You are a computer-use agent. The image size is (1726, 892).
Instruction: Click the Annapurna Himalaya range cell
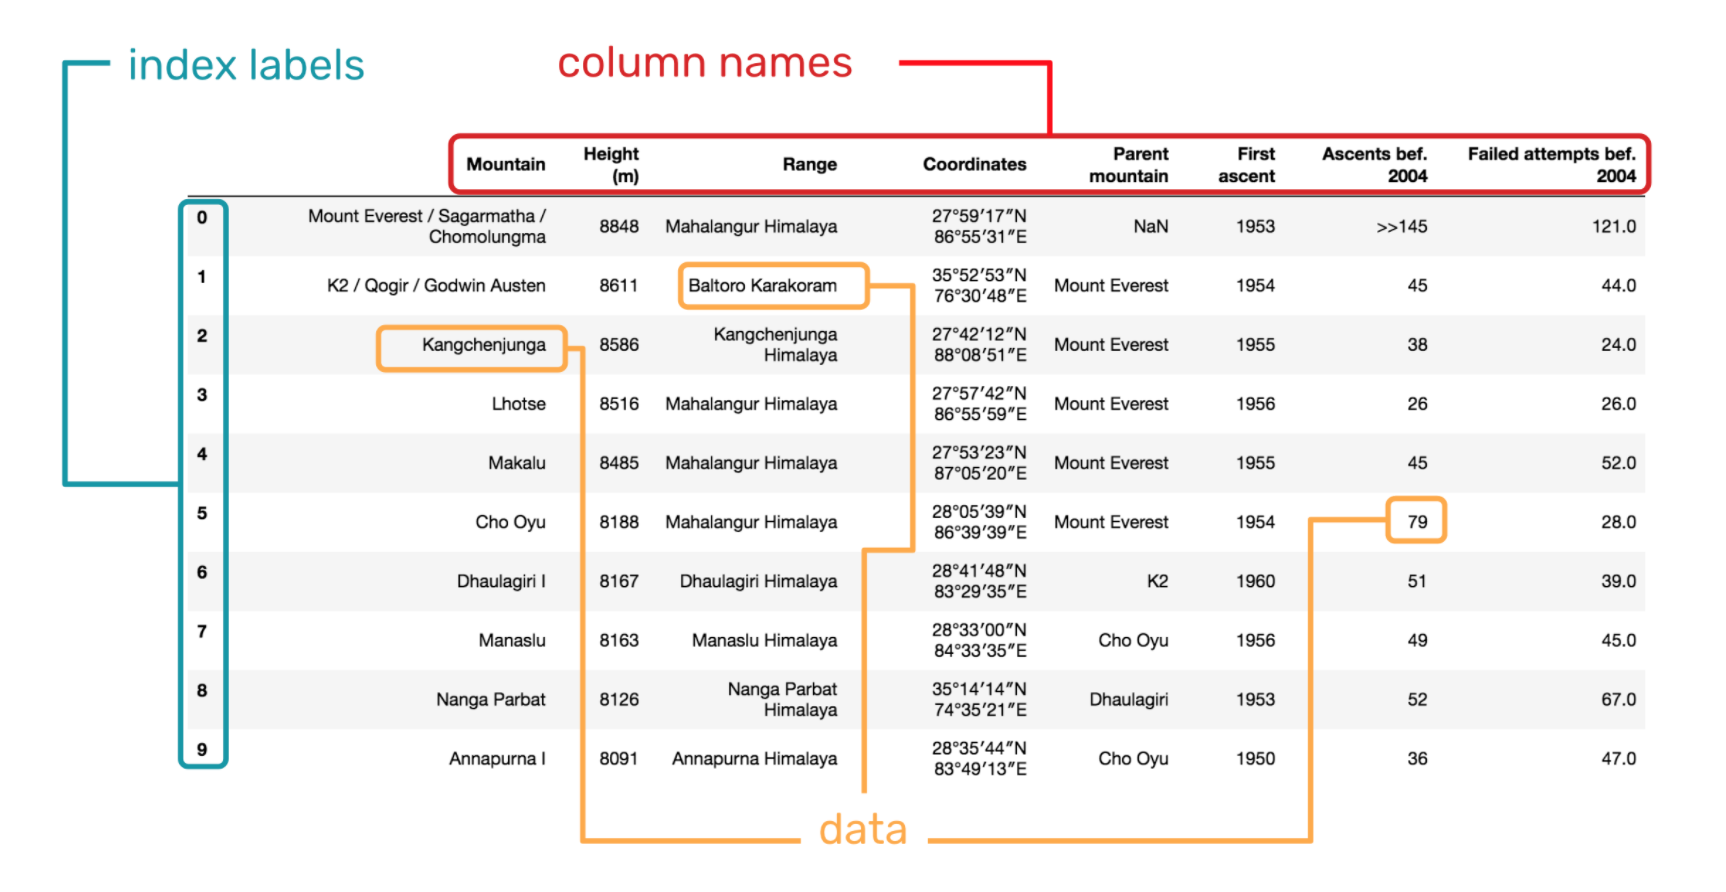click(754, 758)
